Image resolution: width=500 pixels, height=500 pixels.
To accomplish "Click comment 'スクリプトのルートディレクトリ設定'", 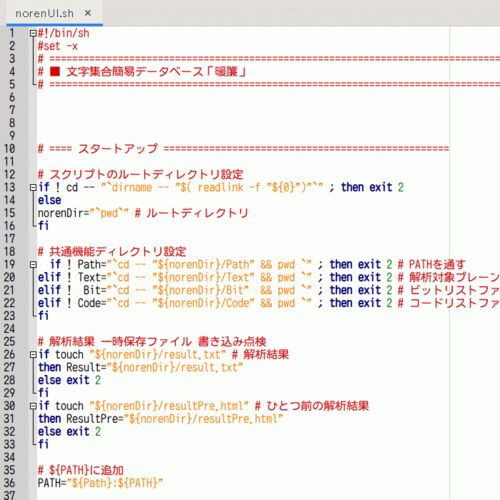I will click(x=146, y=174).
